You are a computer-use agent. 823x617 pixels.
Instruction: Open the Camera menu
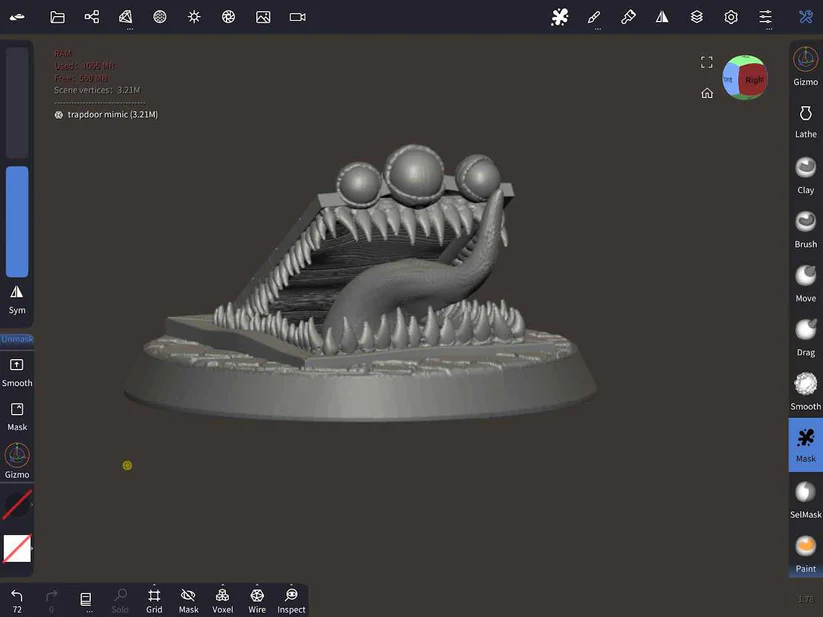[298, 17]
